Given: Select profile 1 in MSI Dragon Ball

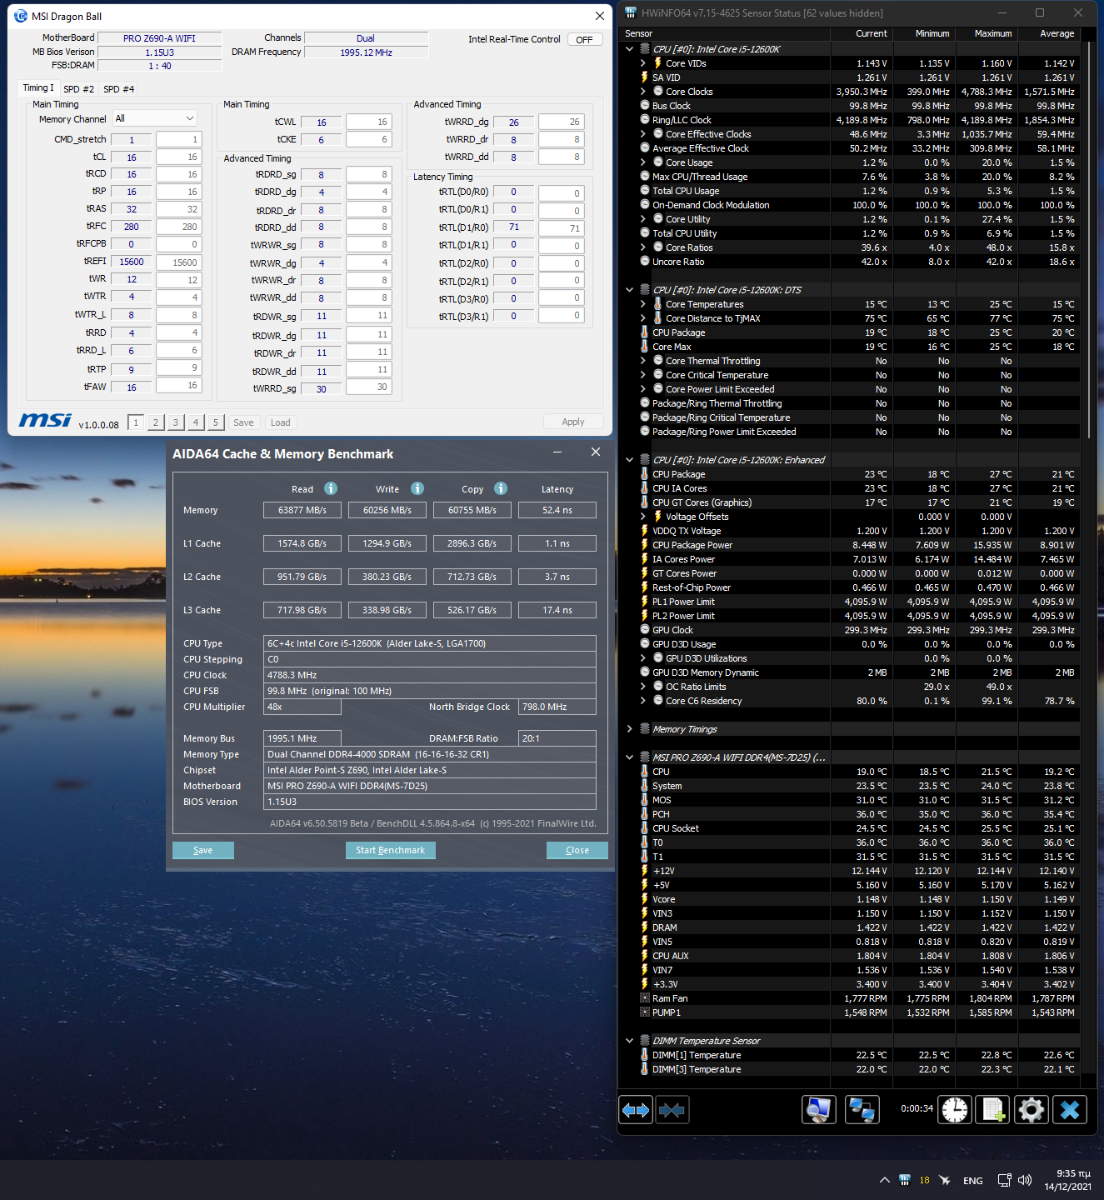Looking at the screenshot, I should point(136,423).
